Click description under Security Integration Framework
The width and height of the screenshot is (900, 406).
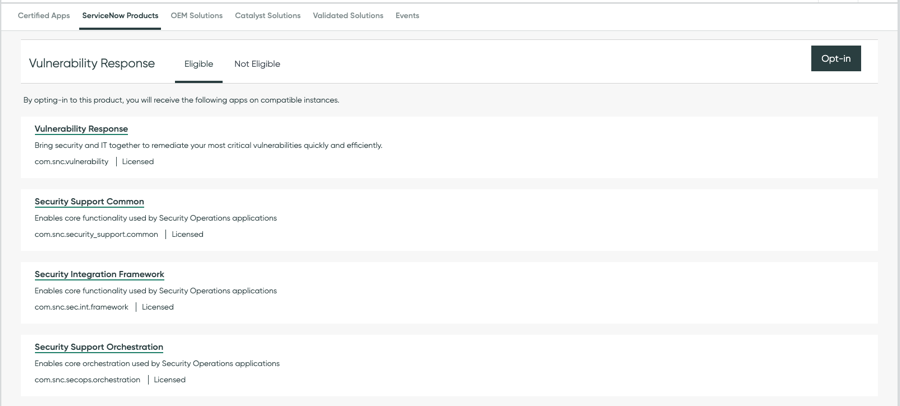pos(156,291)
